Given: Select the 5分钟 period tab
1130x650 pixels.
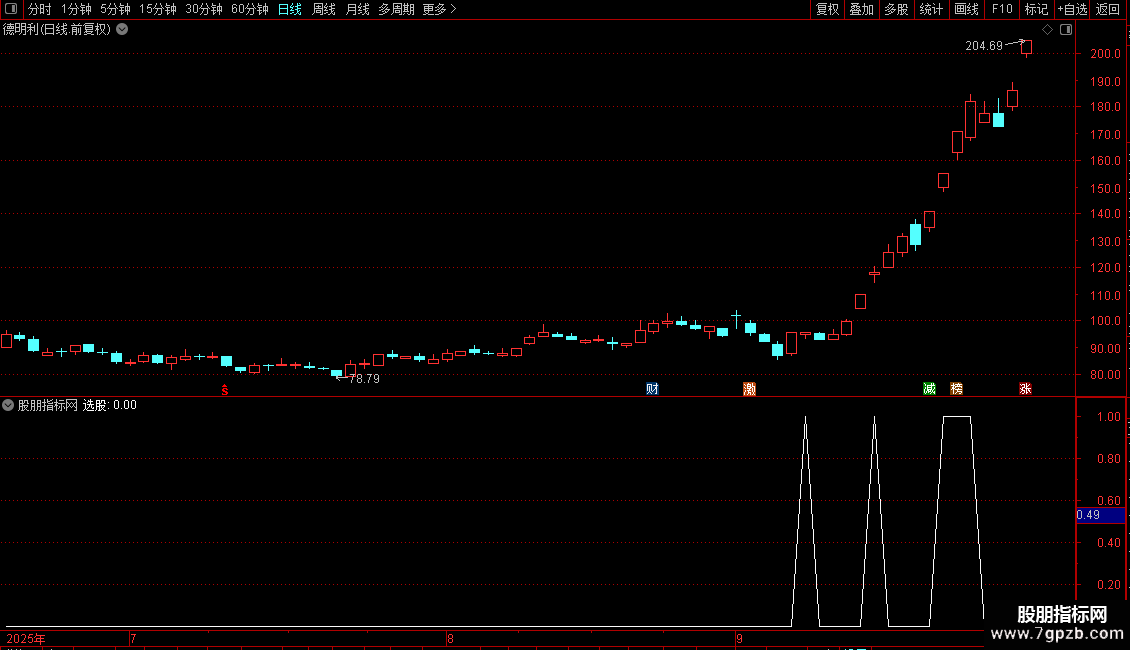Looking at the screenshot, I should (x=115, y=9).
